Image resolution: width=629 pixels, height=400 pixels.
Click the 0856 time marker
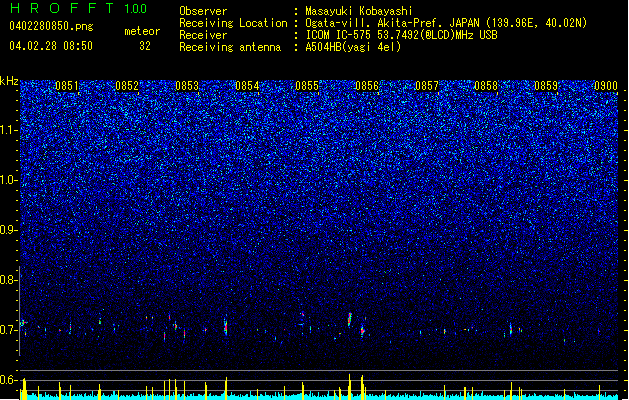point(367,86)
